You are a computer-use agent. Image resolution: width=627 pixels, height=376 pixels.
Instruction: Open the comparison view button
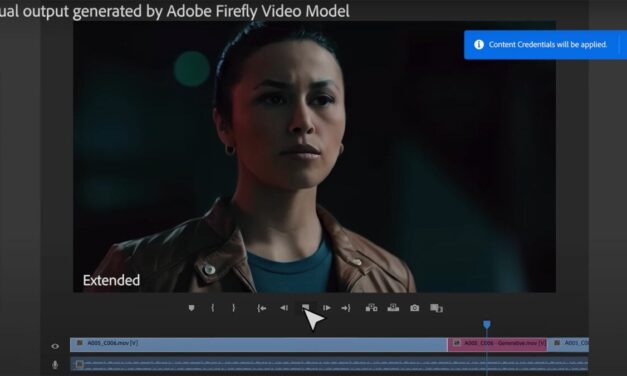click(436, 308)
